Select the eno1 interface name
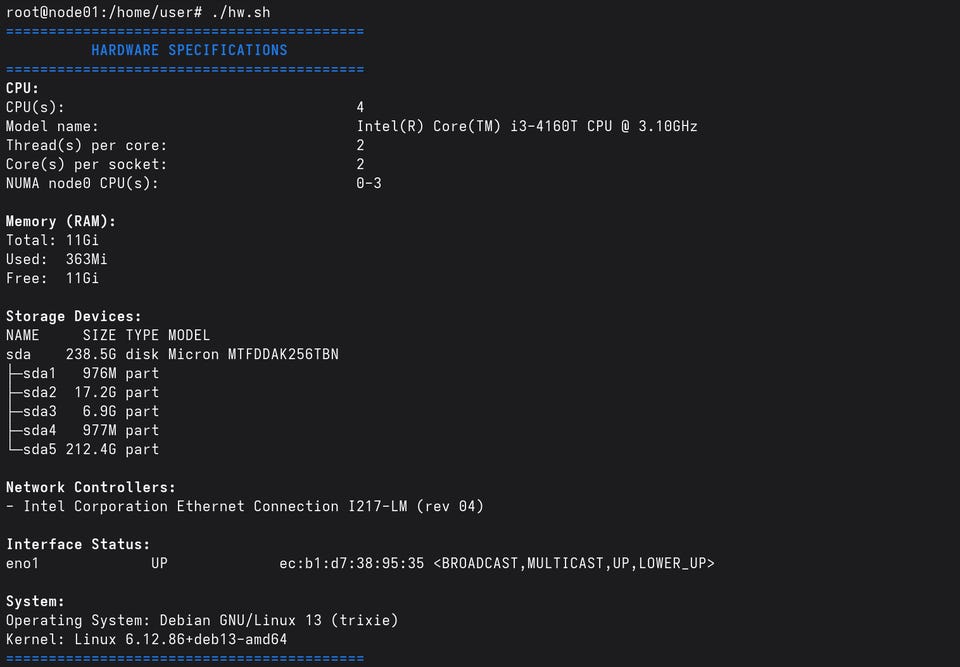960x667 pixels. 23,563
